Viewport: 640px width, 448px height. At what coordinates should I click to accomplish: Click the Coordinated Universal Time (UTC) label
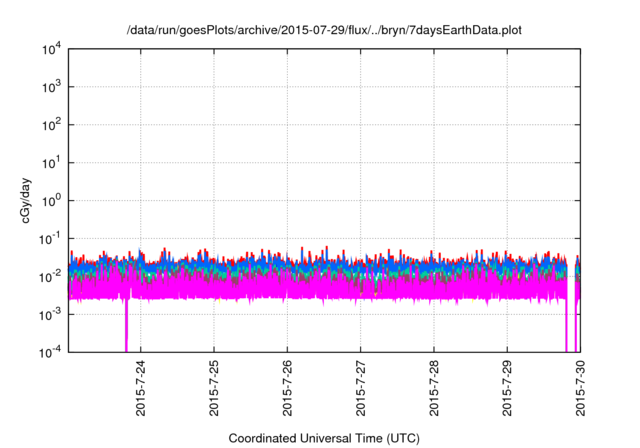tap(324, 438)
